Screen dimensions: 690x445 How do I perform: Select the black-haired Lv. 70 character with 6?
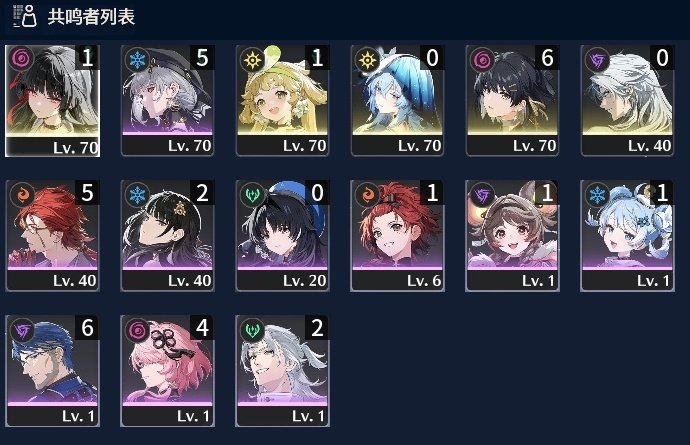click(512, 100)
